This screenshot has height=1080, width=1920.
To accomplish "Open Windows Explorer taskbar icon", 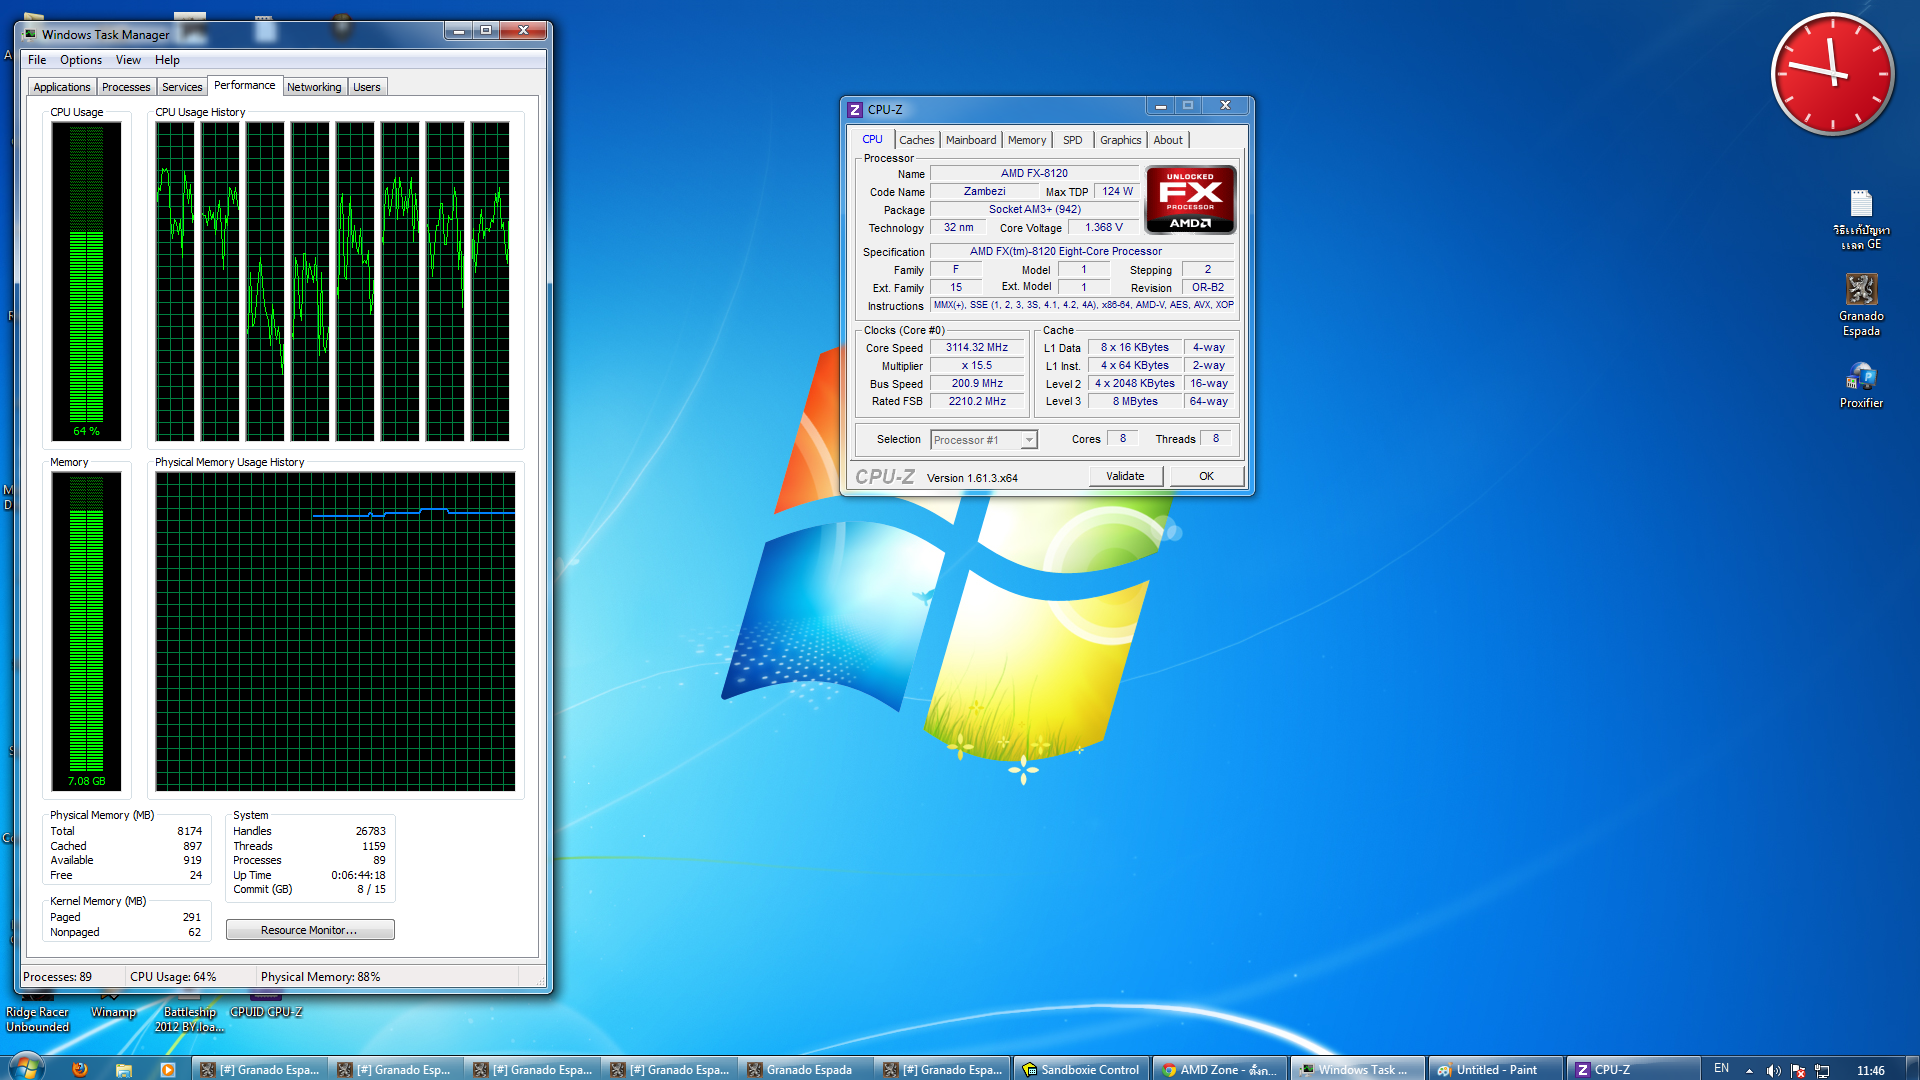I will click(x=123, y=1069).
